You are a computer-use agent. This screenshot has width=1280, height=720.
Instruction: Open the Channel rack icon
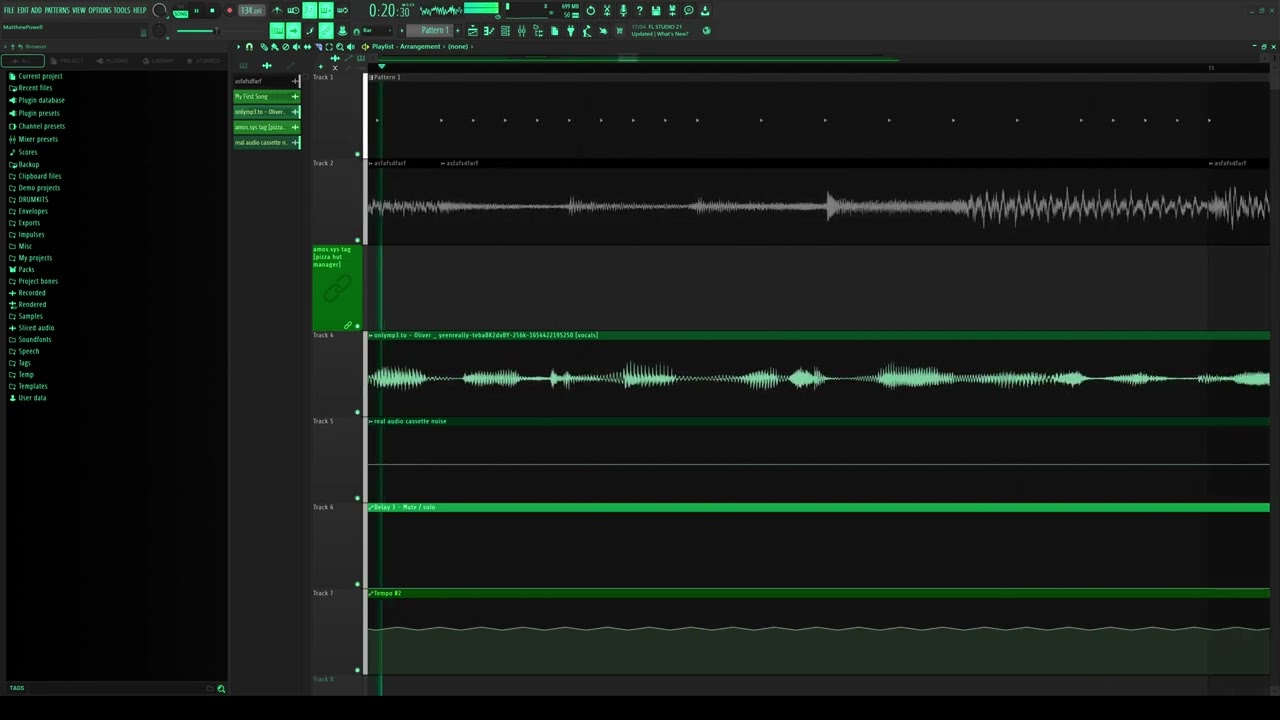[505, 31]
